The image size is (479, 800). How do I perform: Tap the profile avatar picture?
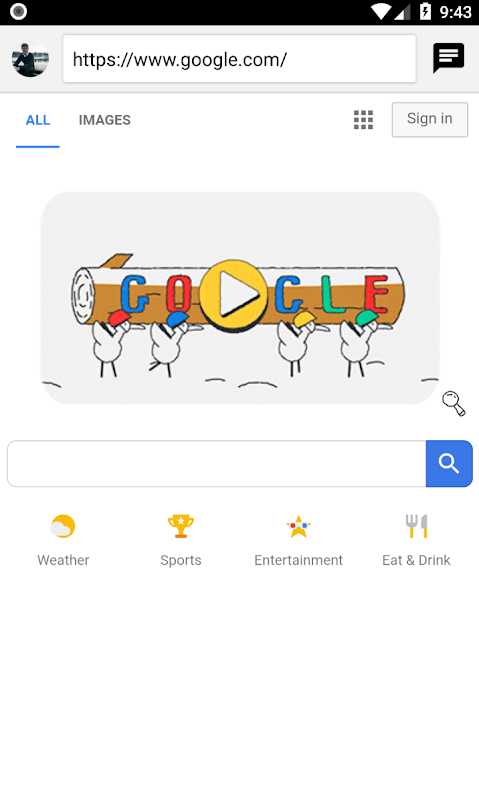pos(31,59)
